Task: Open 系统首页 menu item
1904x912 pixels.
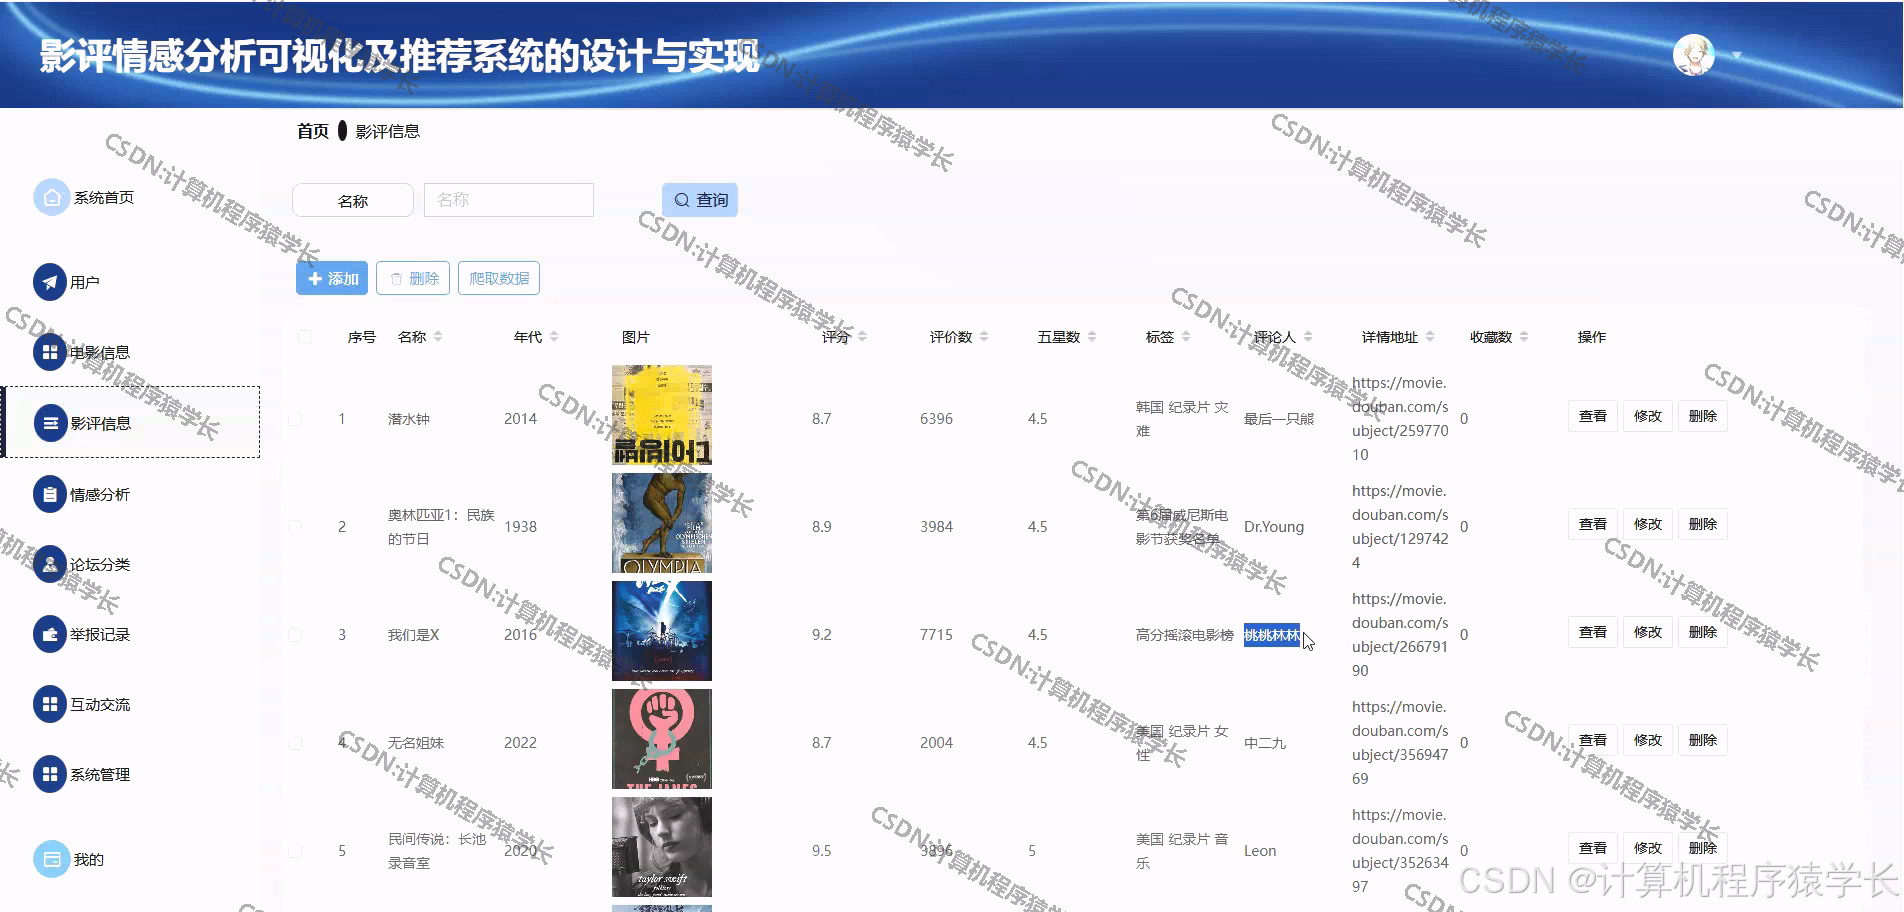Action: click(104, 198)
